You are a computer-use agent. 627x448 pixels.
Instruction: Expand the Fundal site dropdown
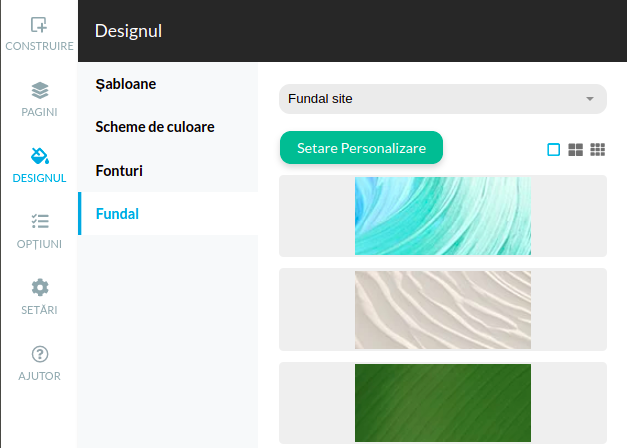click(442, 99)
